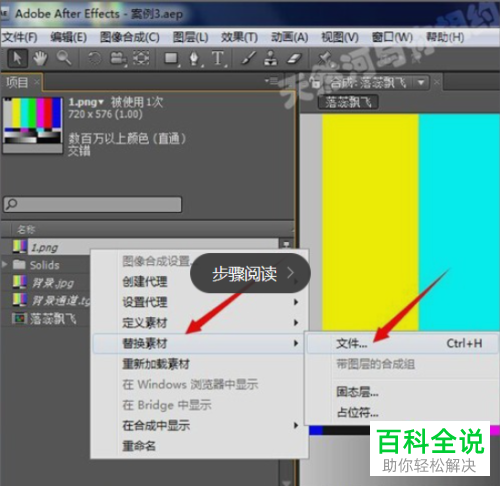Open the 设置代理 submenu
Viewport: 500px width, 486px height.
click(145, 302)
